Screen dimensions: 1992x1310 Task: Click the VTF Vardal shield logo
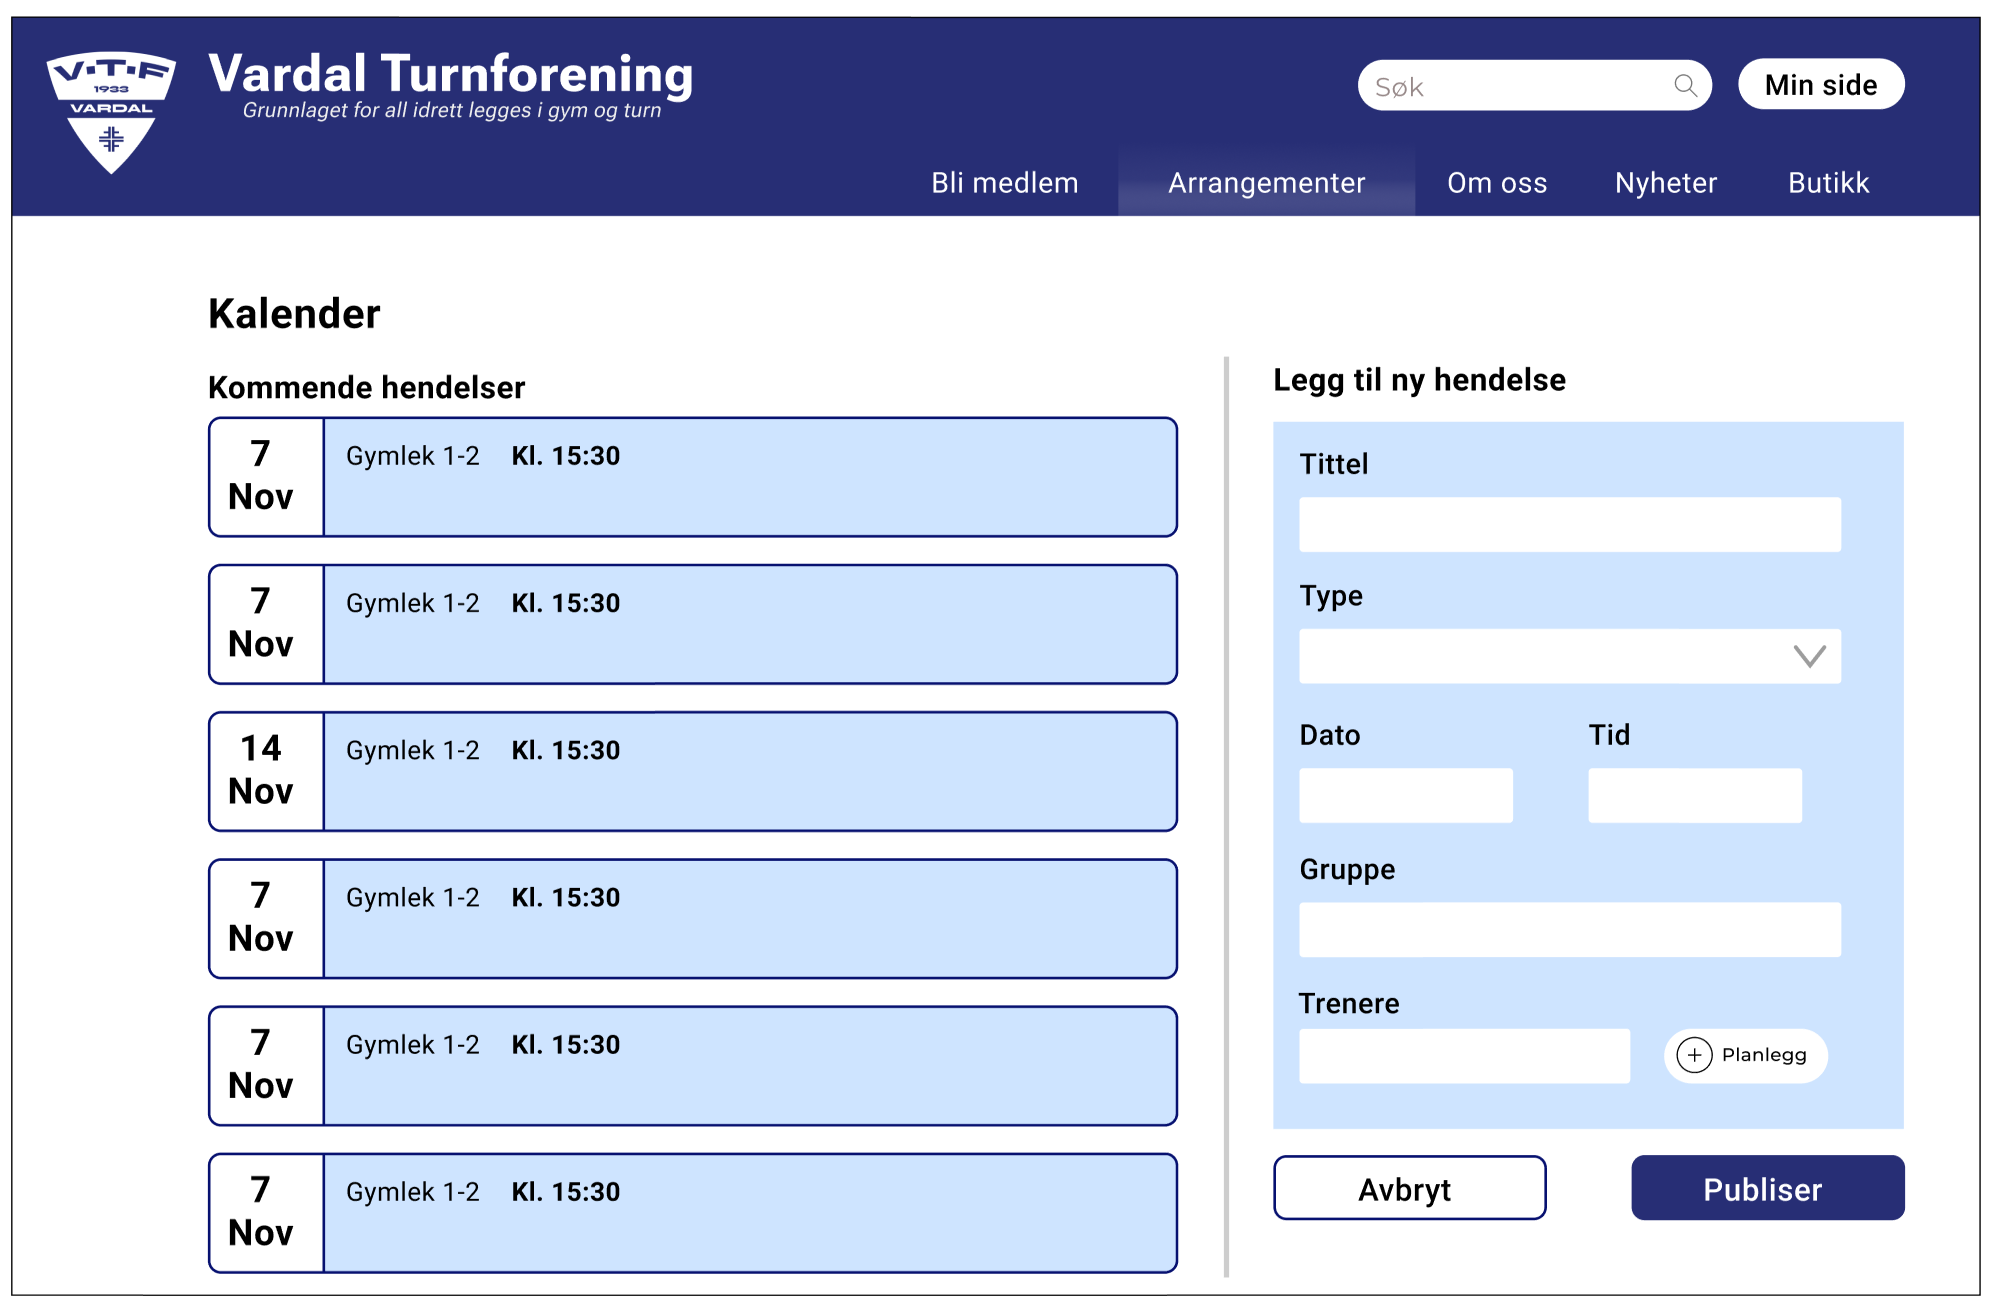(111, 111)
